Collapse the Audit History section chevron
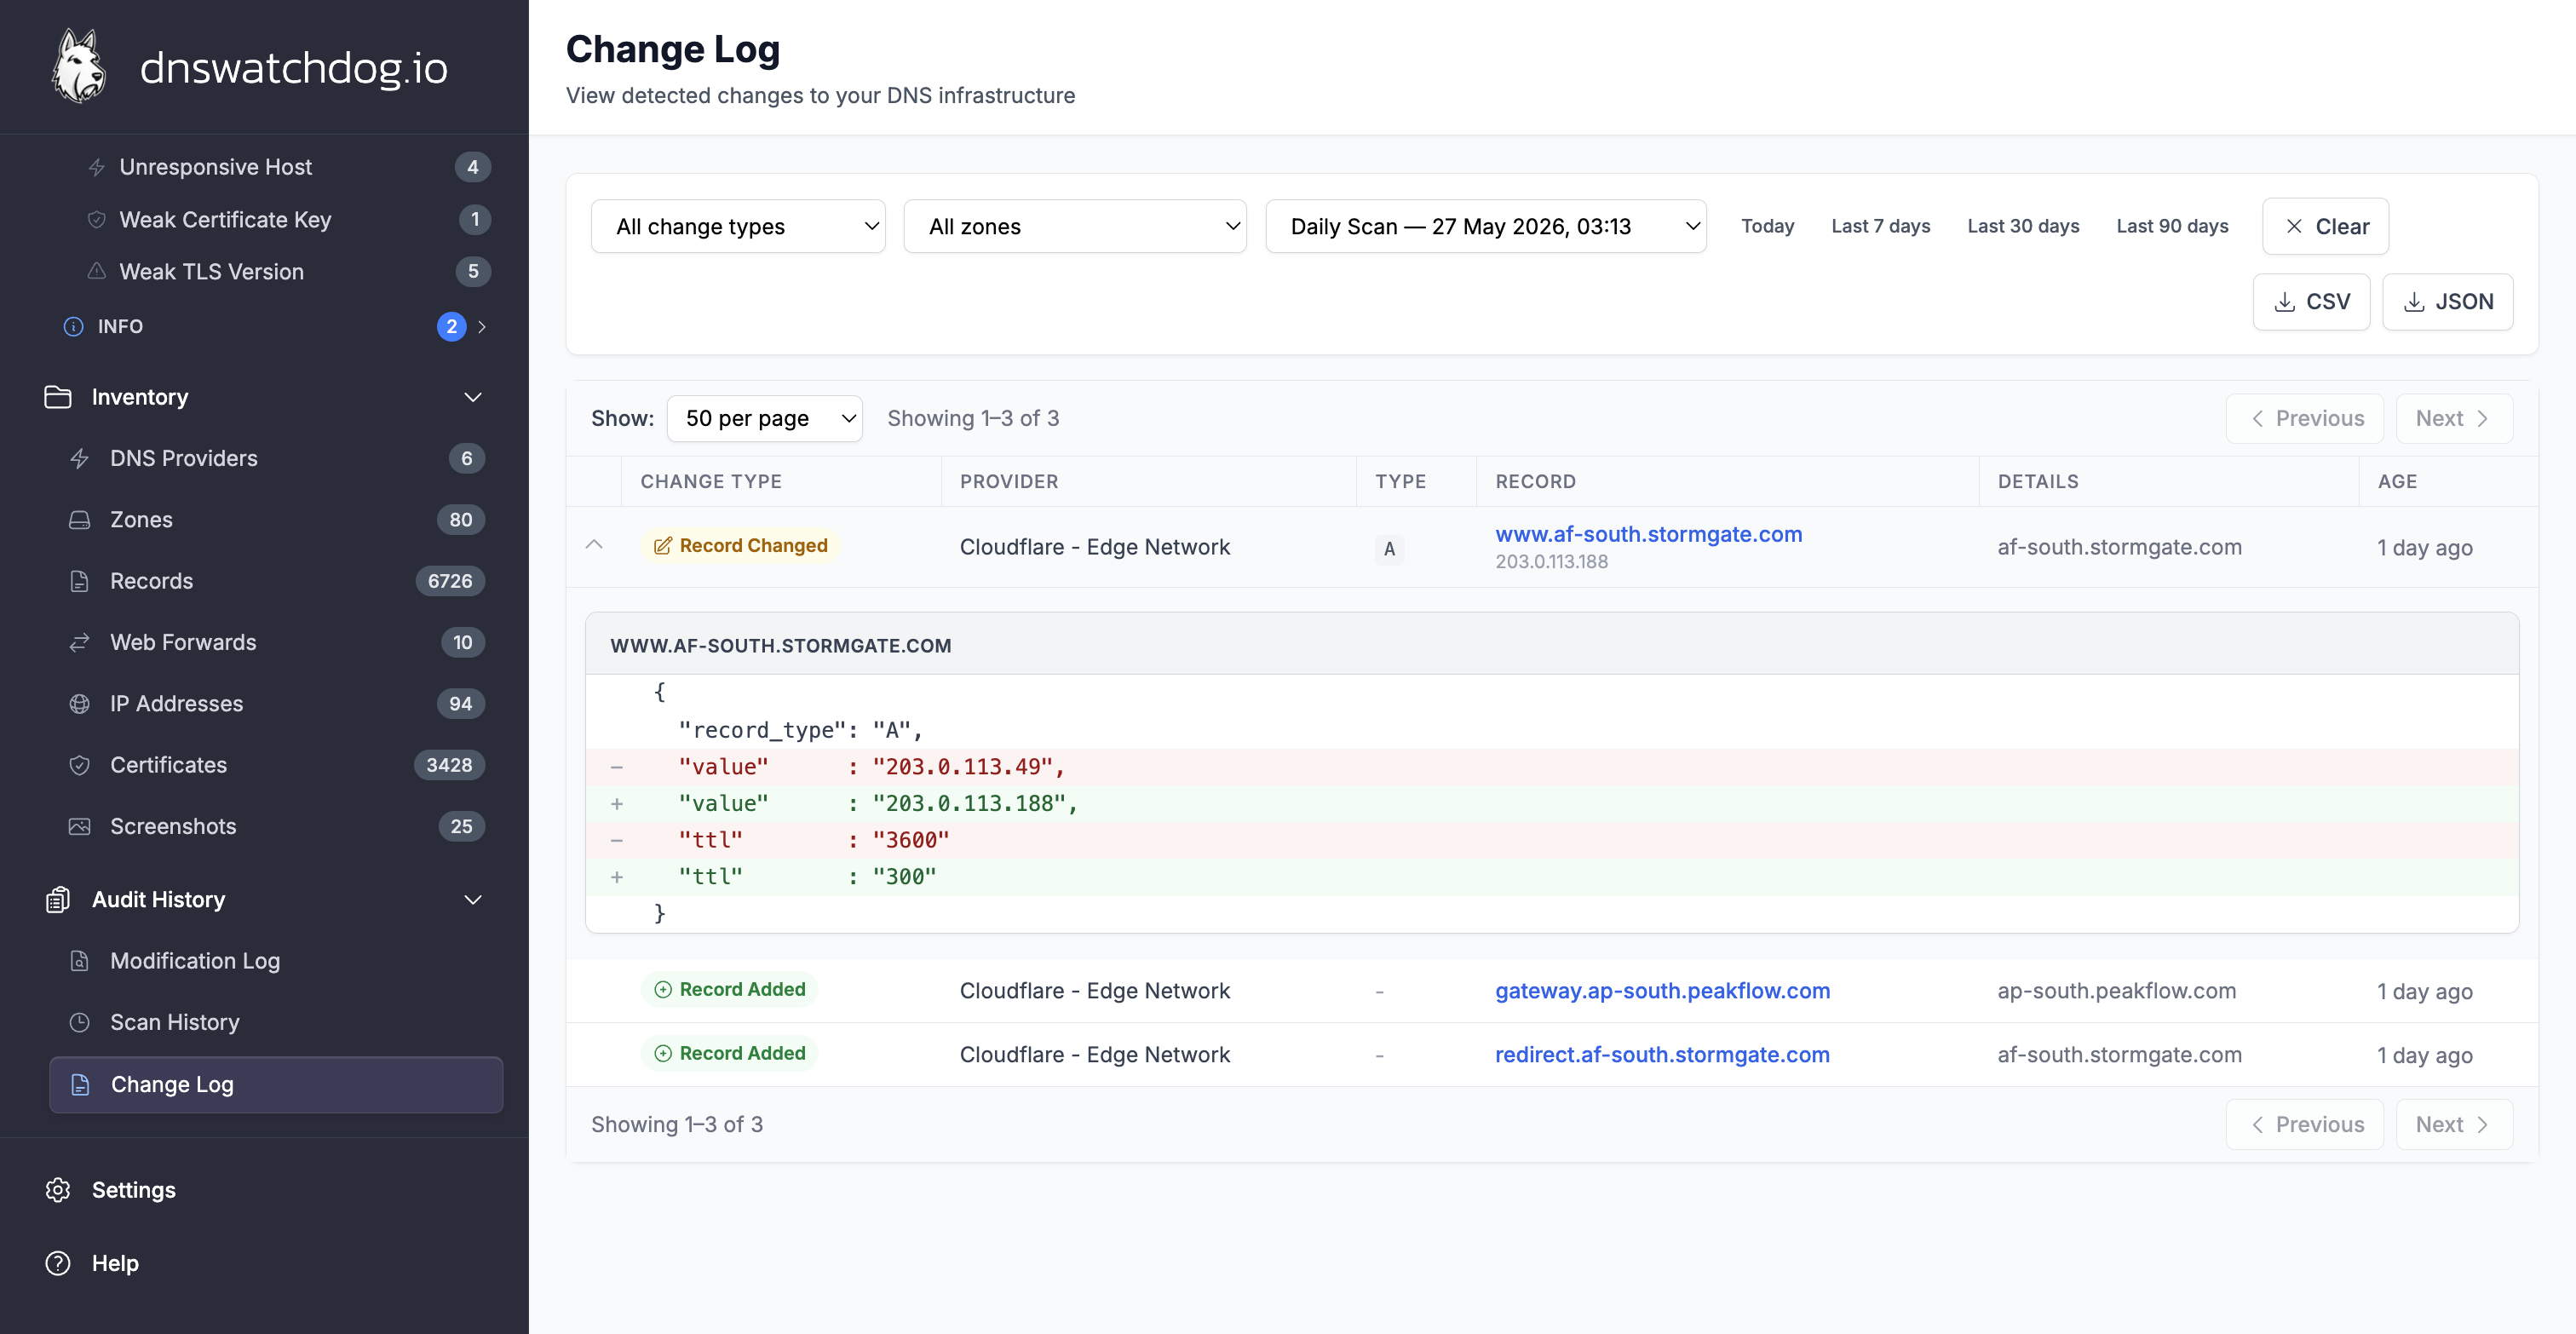 pos(473,899)
